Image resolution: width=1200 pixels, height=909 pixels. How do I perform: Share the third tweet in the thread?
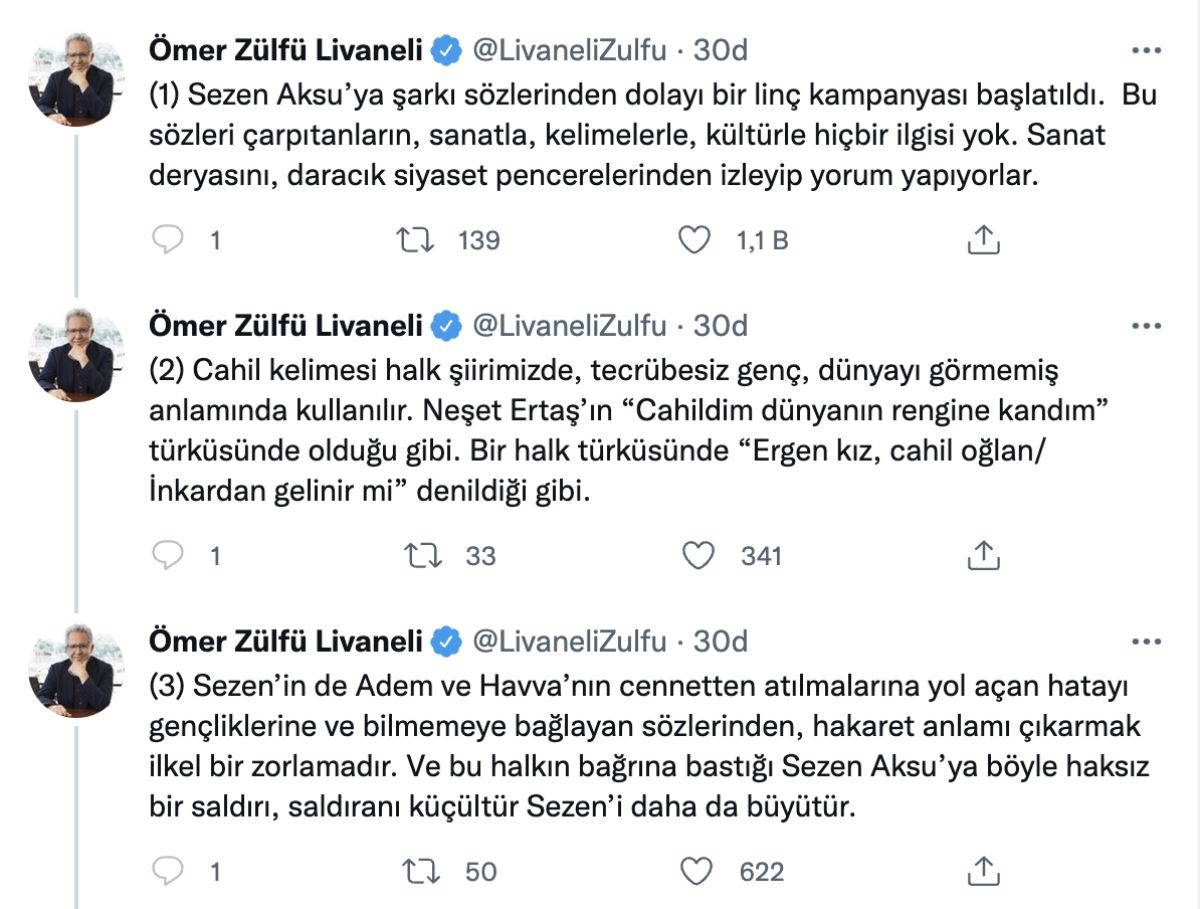pyautogui.click(x=983, y=871)
